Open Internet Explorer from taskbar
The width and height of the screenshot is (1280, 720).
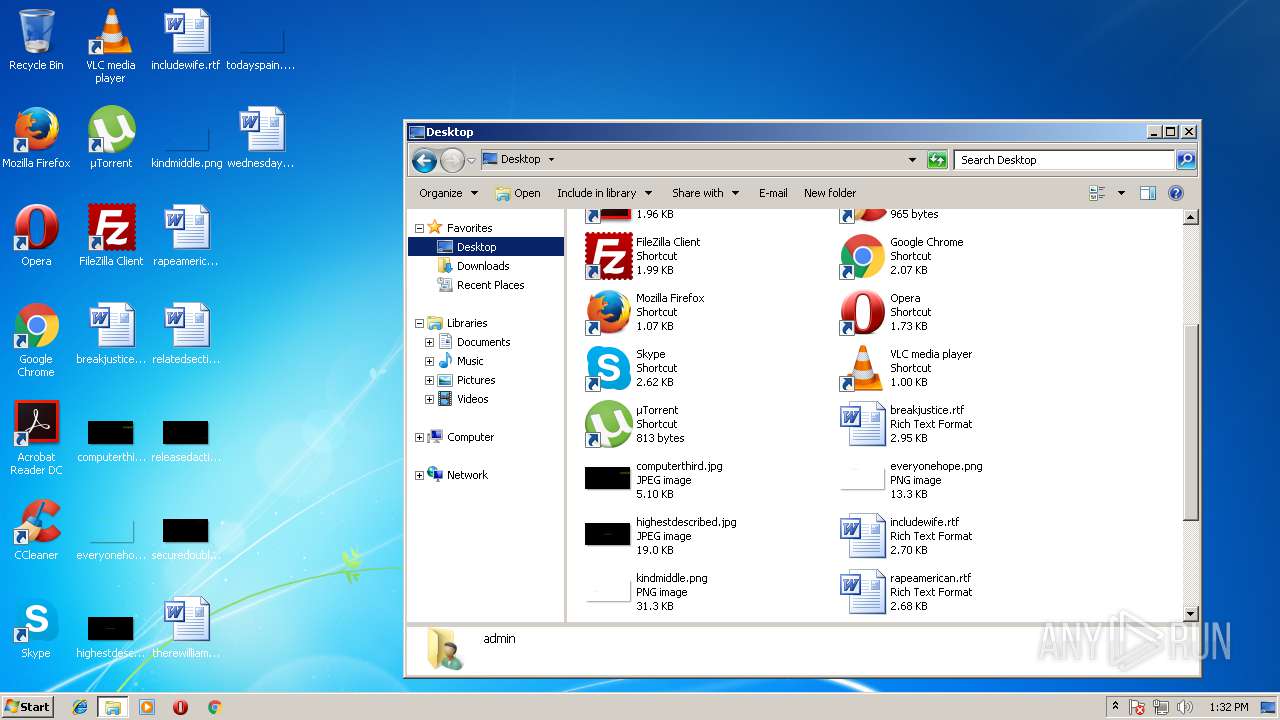[x=81, y=707]
